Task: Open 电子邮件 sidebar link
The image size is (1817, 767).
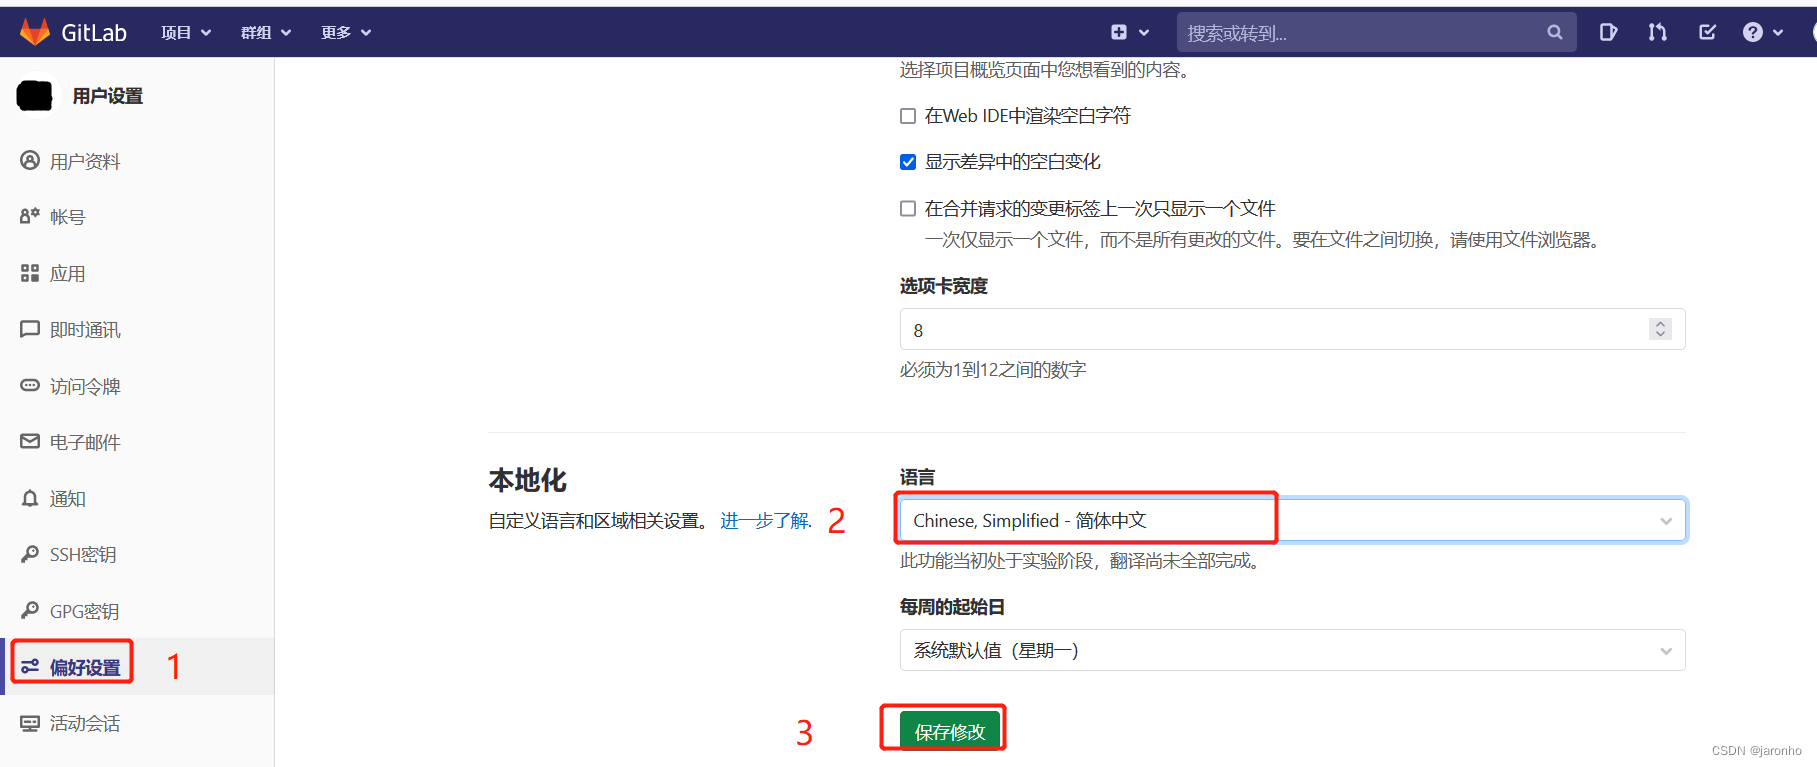Action: pyautogui.click(x=85, y=442)
